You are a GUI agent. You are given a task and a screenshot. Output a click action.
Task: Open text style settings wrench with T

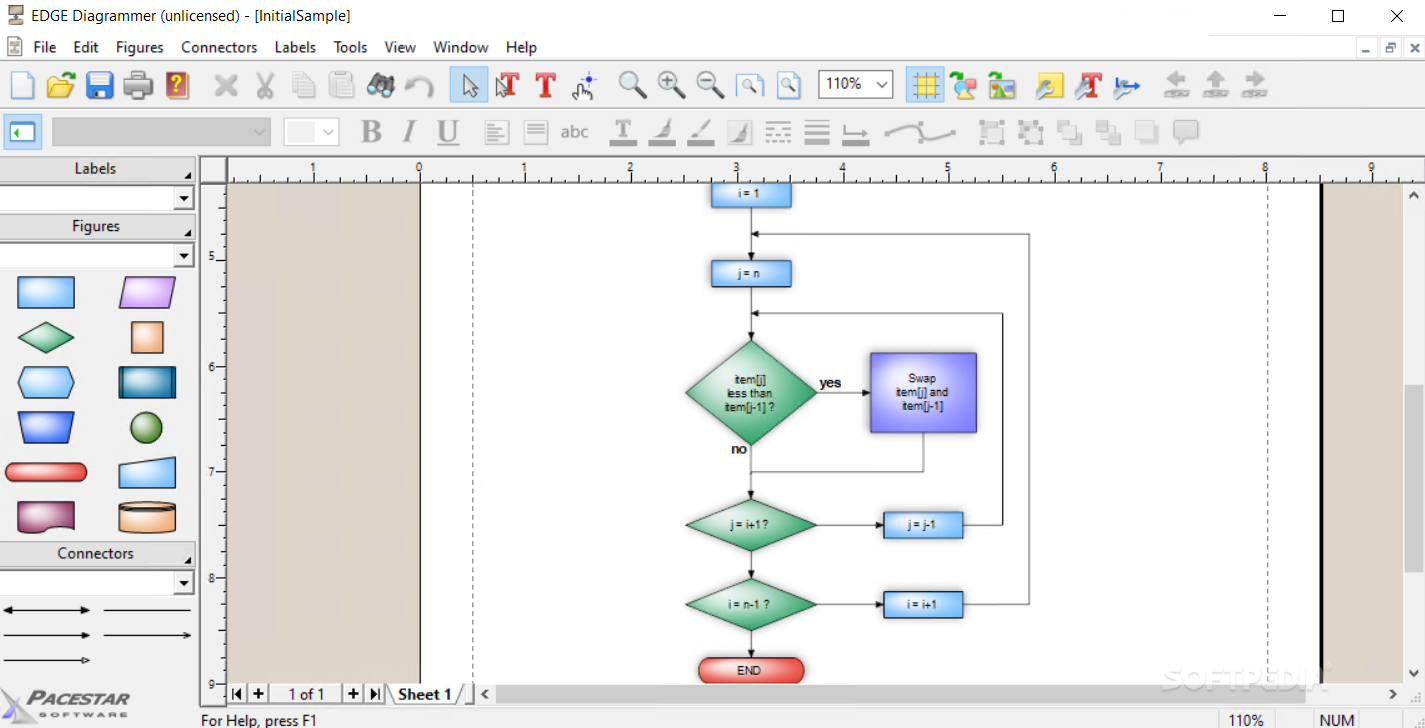point(1088,85)
